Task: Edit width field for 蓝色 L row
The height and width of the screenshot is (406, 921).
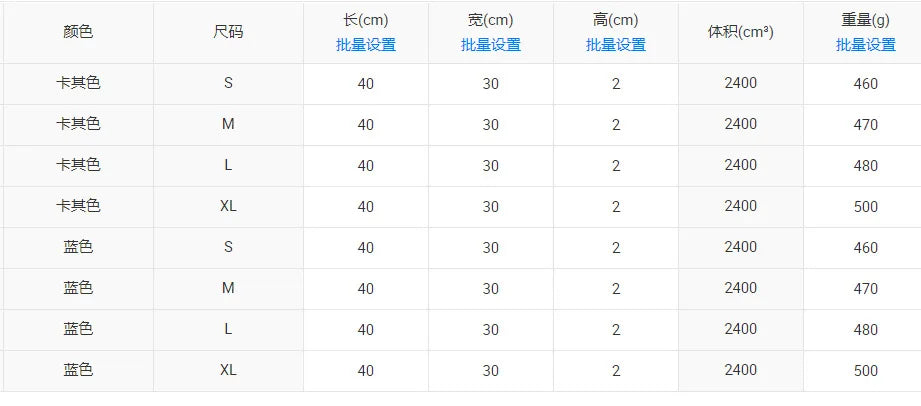Action: (490, 330)
